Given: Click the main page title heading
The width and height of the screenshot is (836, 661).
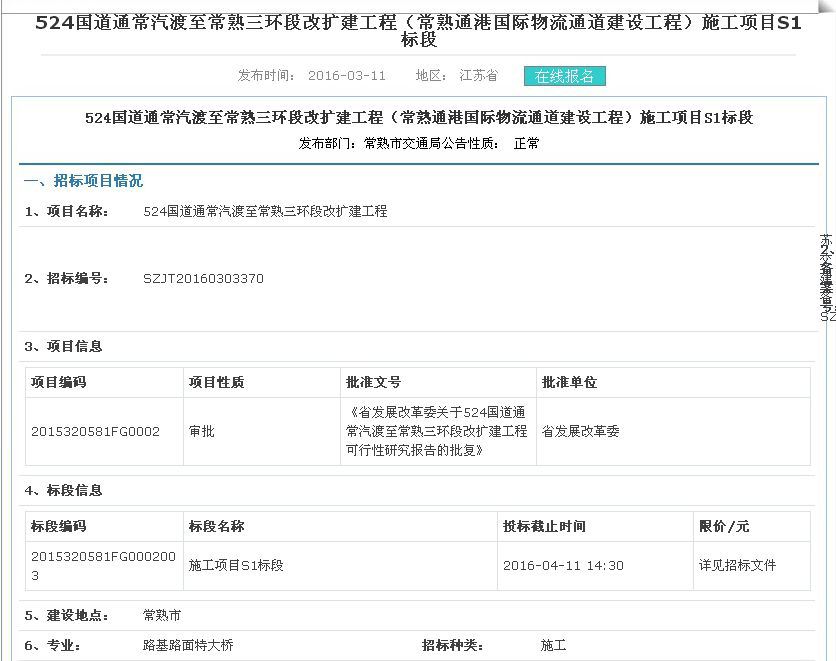Looking at the screenshot, I should coord(418,32).
